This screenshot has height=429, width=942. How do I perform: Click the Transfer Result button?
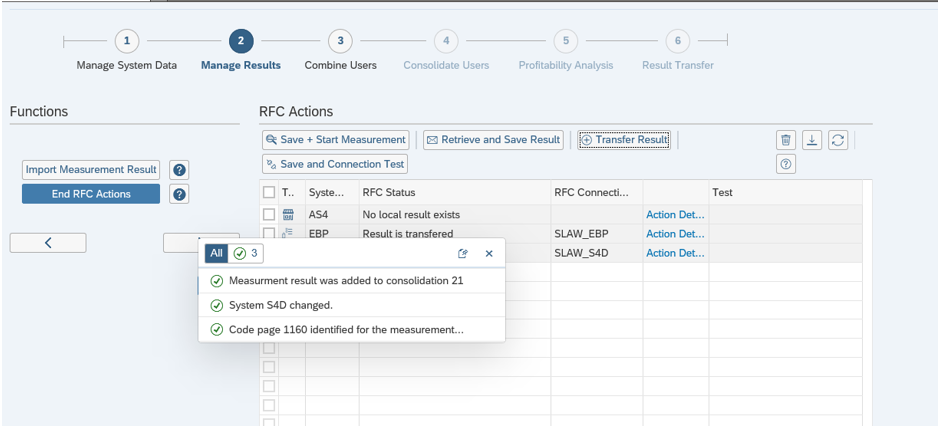coord(624,140)
